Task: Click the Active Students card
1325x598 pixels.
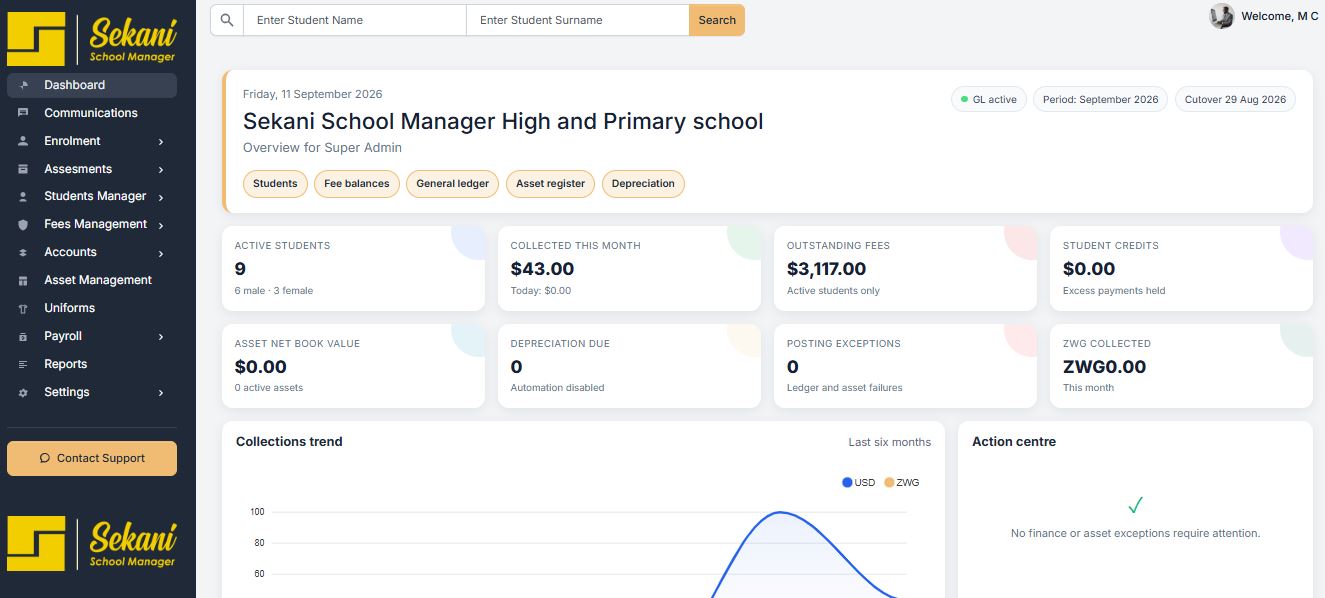Action: point(353,268)
